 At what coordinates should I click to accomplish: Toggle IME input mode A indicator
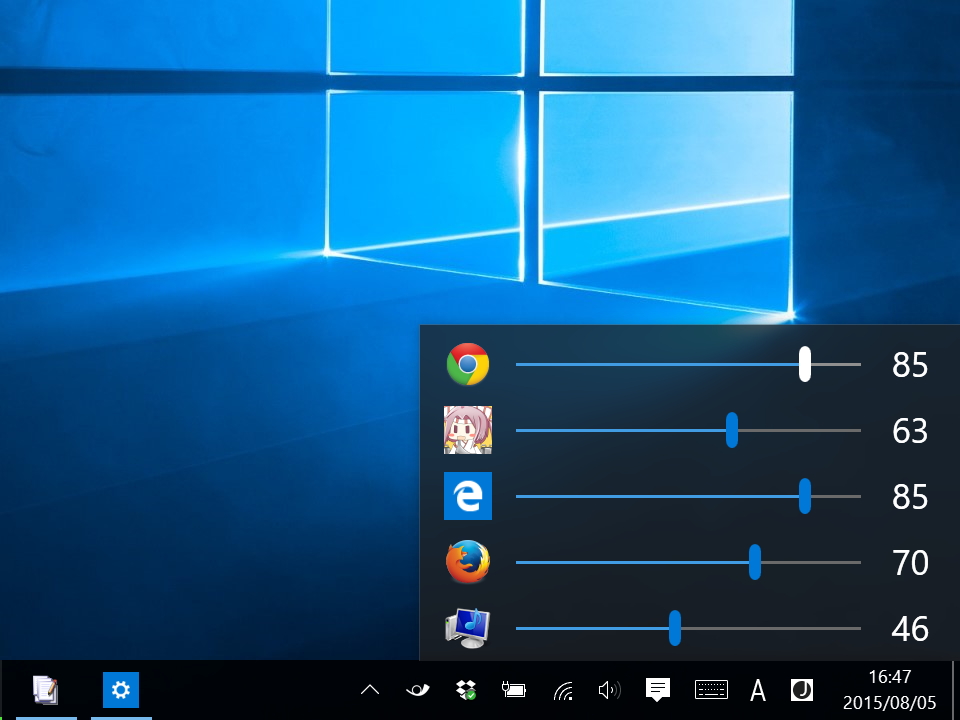tap(758, 691)
